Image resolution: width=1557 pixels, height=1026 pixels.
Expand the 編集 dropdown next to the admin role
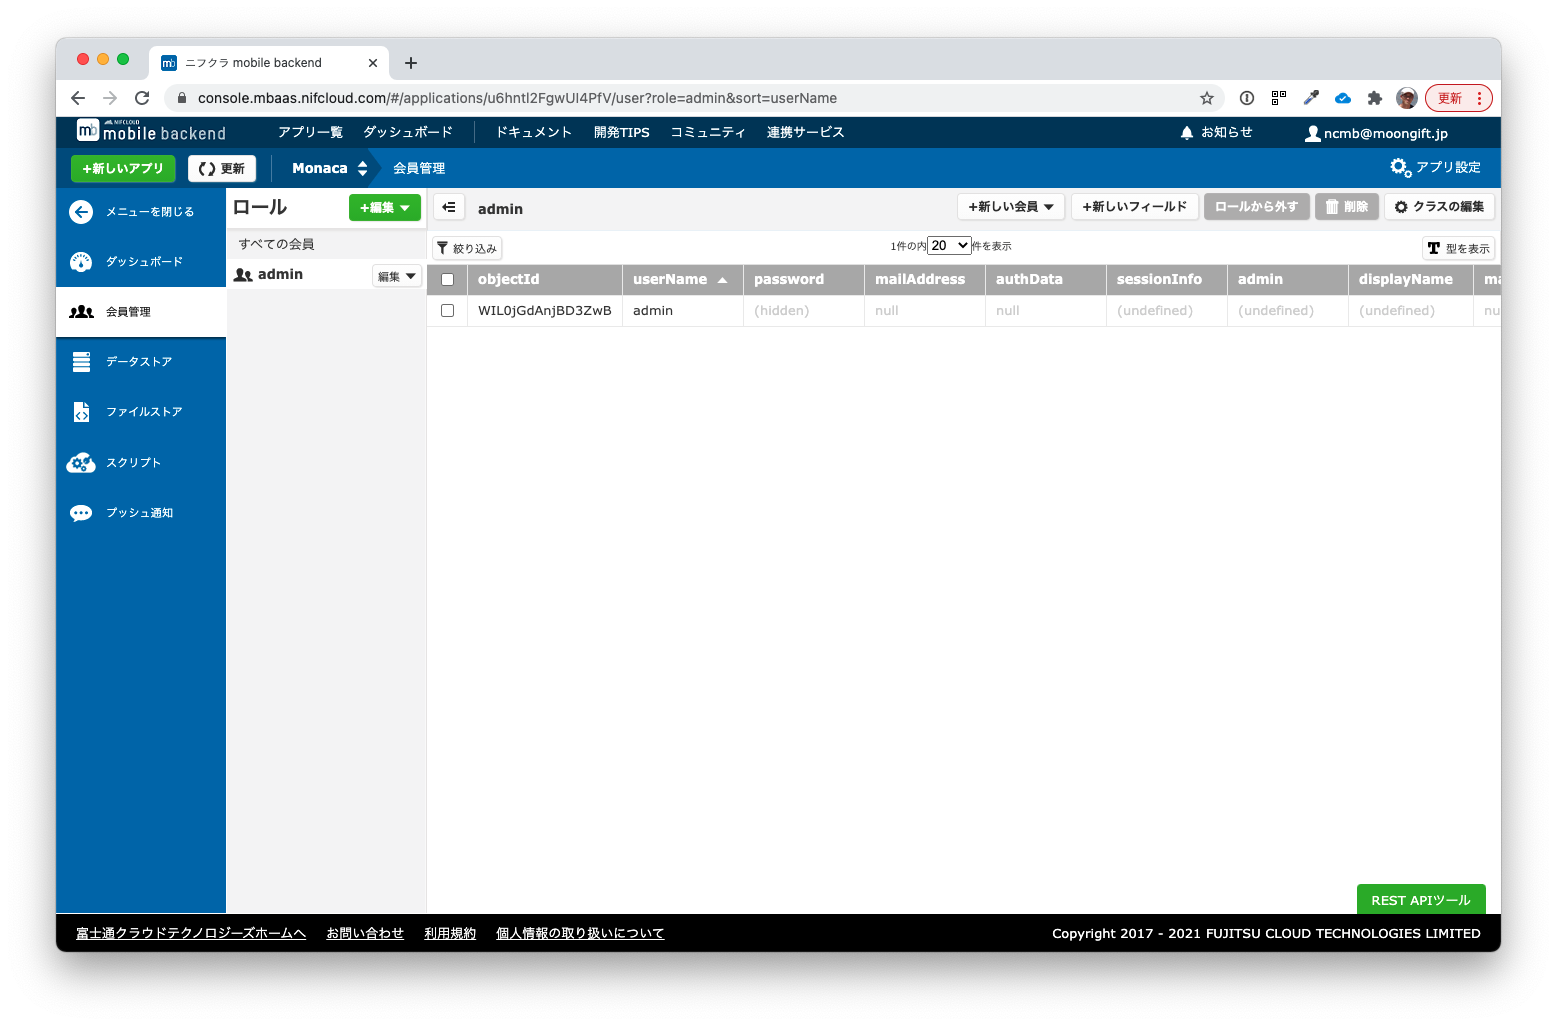pos(397,276)
